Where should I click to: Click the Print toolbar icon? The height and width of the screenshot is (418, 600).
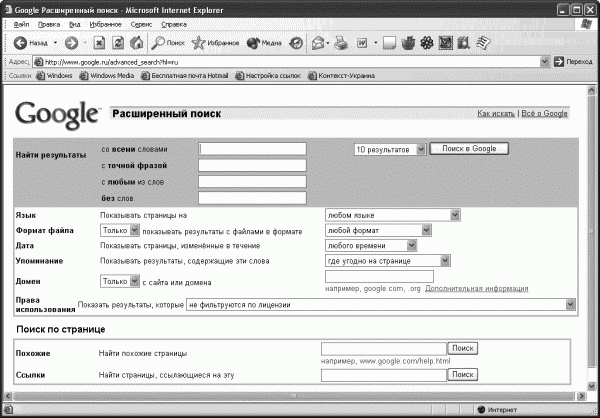pyautogui.click(x=341, y=43)
